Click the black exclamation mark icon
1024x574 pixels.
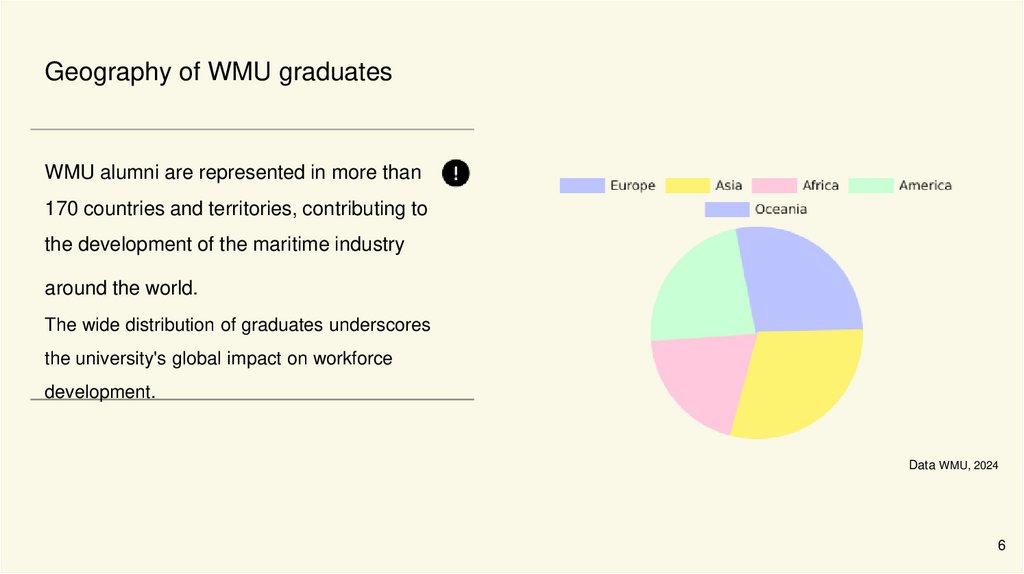pyautogui.click(x=455, y=172)
